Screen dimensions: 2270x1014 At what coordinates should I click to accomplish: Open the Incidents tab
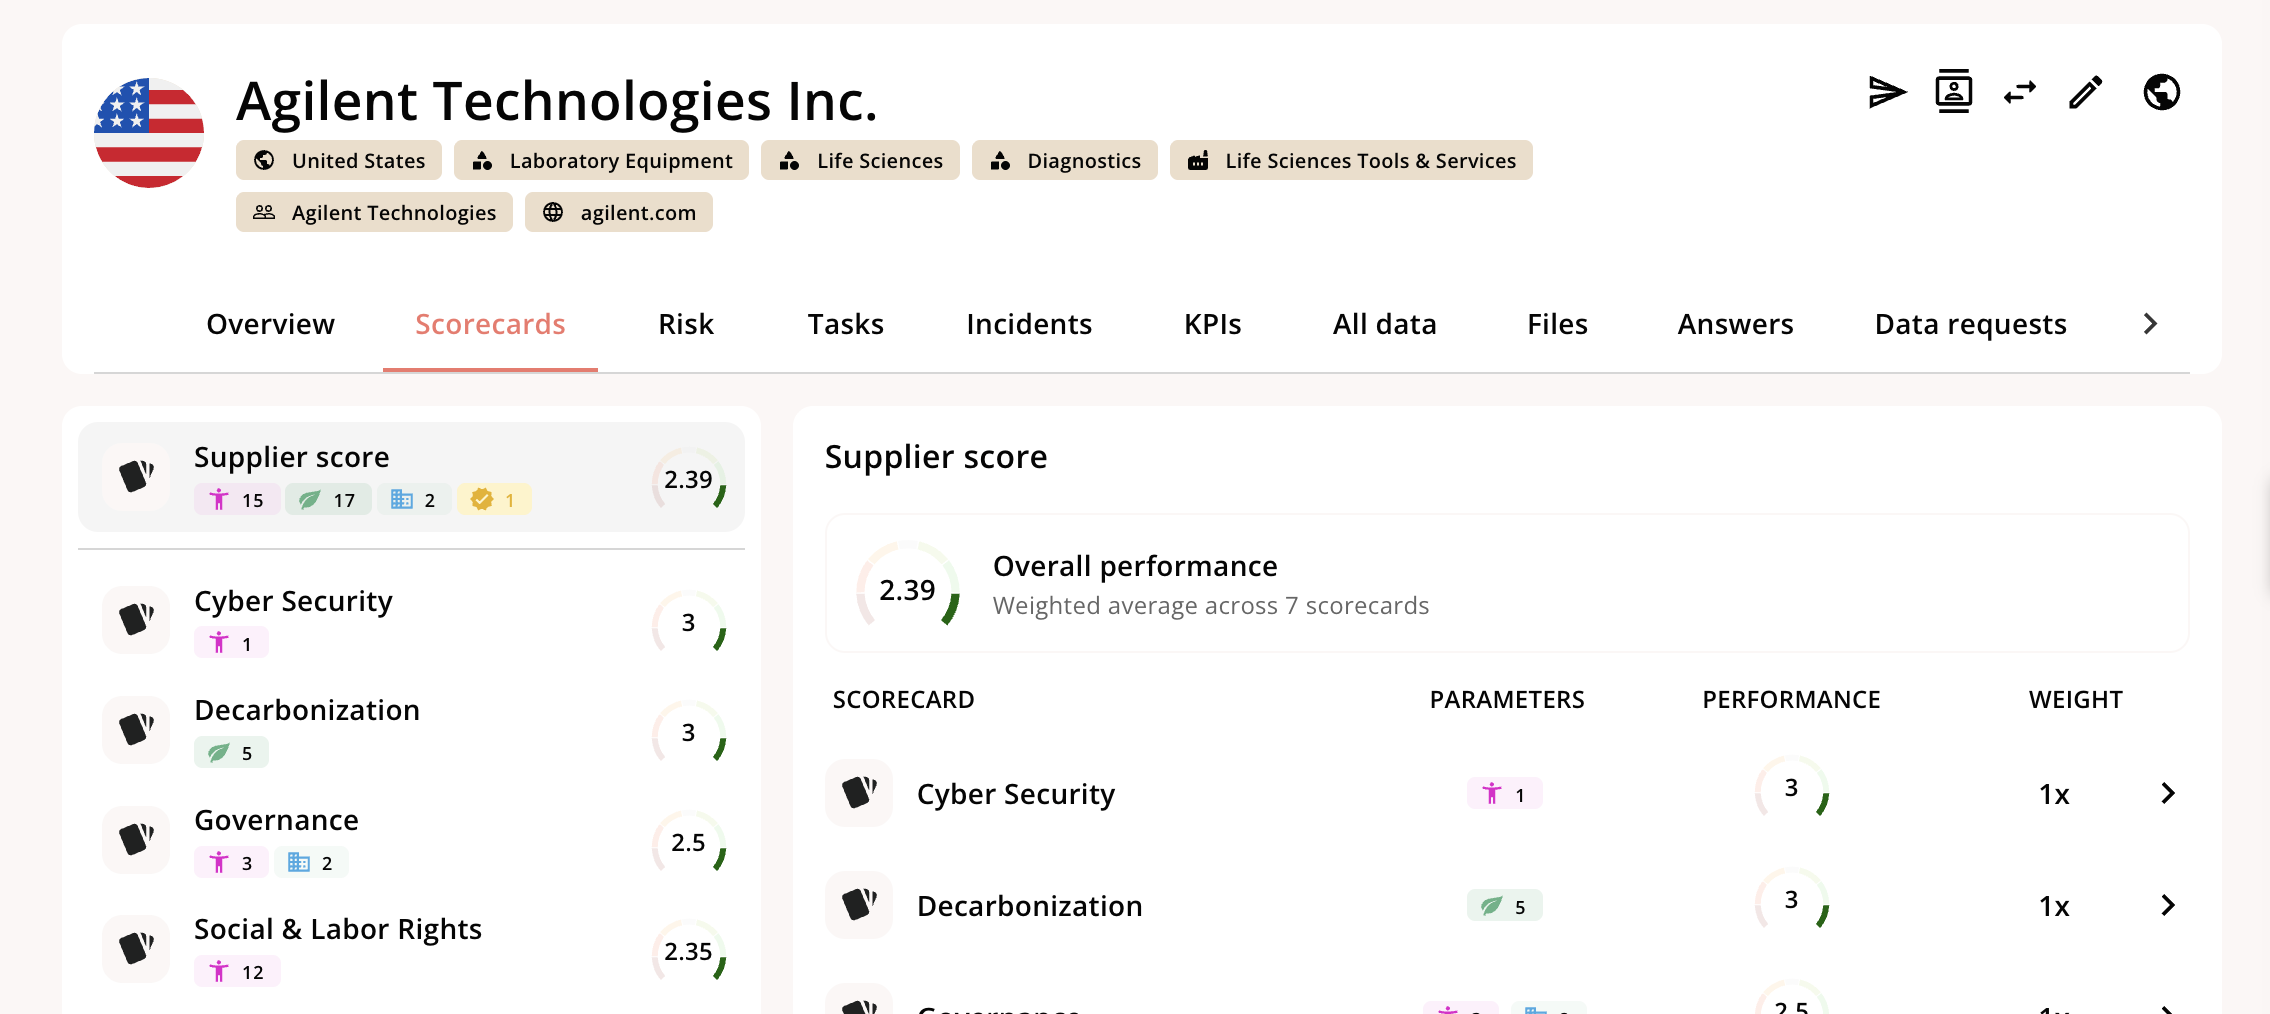(1029, 324)
